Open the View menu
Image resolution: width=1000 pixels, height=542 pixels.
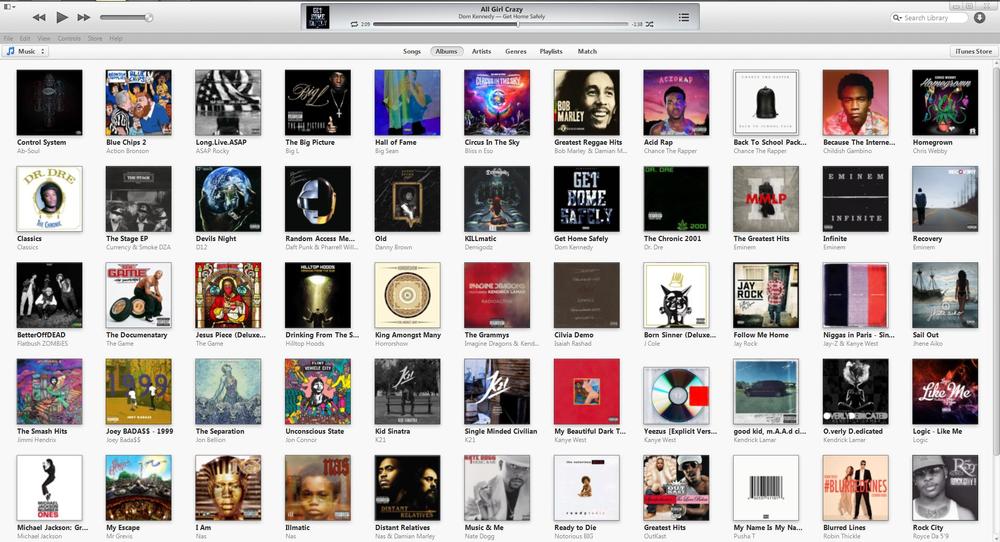pyautogui.click(x=43, y=38)
